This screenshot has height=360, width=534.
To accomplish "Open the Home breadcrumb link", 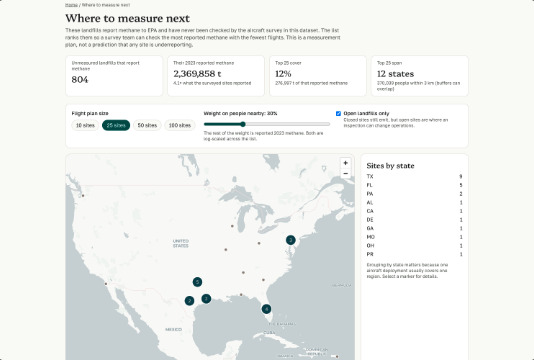I will coord(71,5).
